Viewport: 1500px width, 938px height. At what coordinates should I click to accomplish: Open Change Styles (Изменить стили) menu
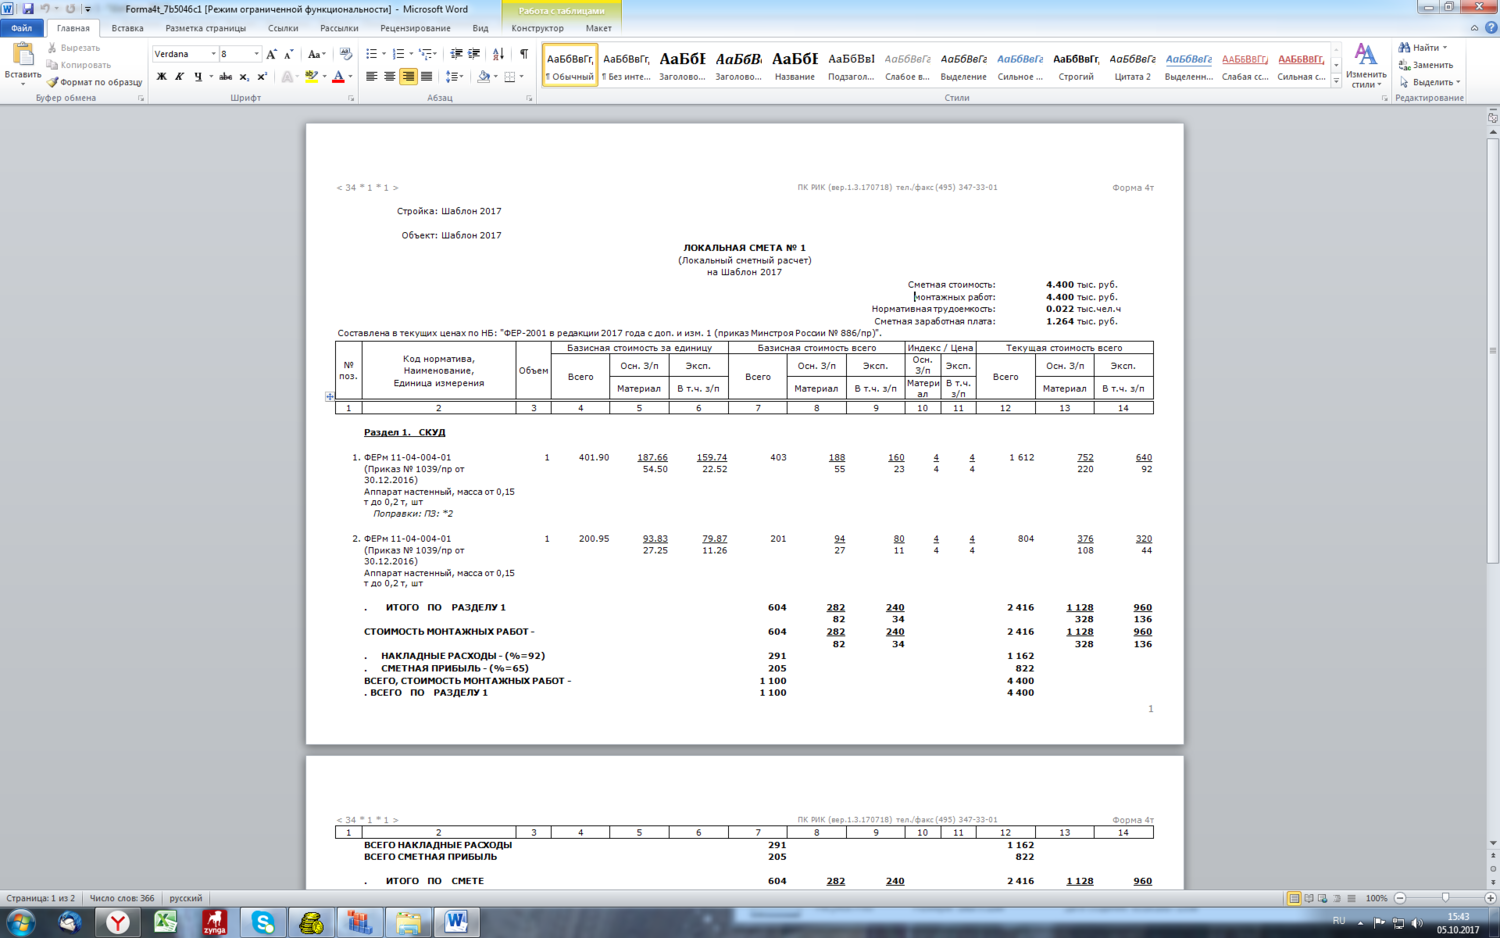coord(1366,66)
